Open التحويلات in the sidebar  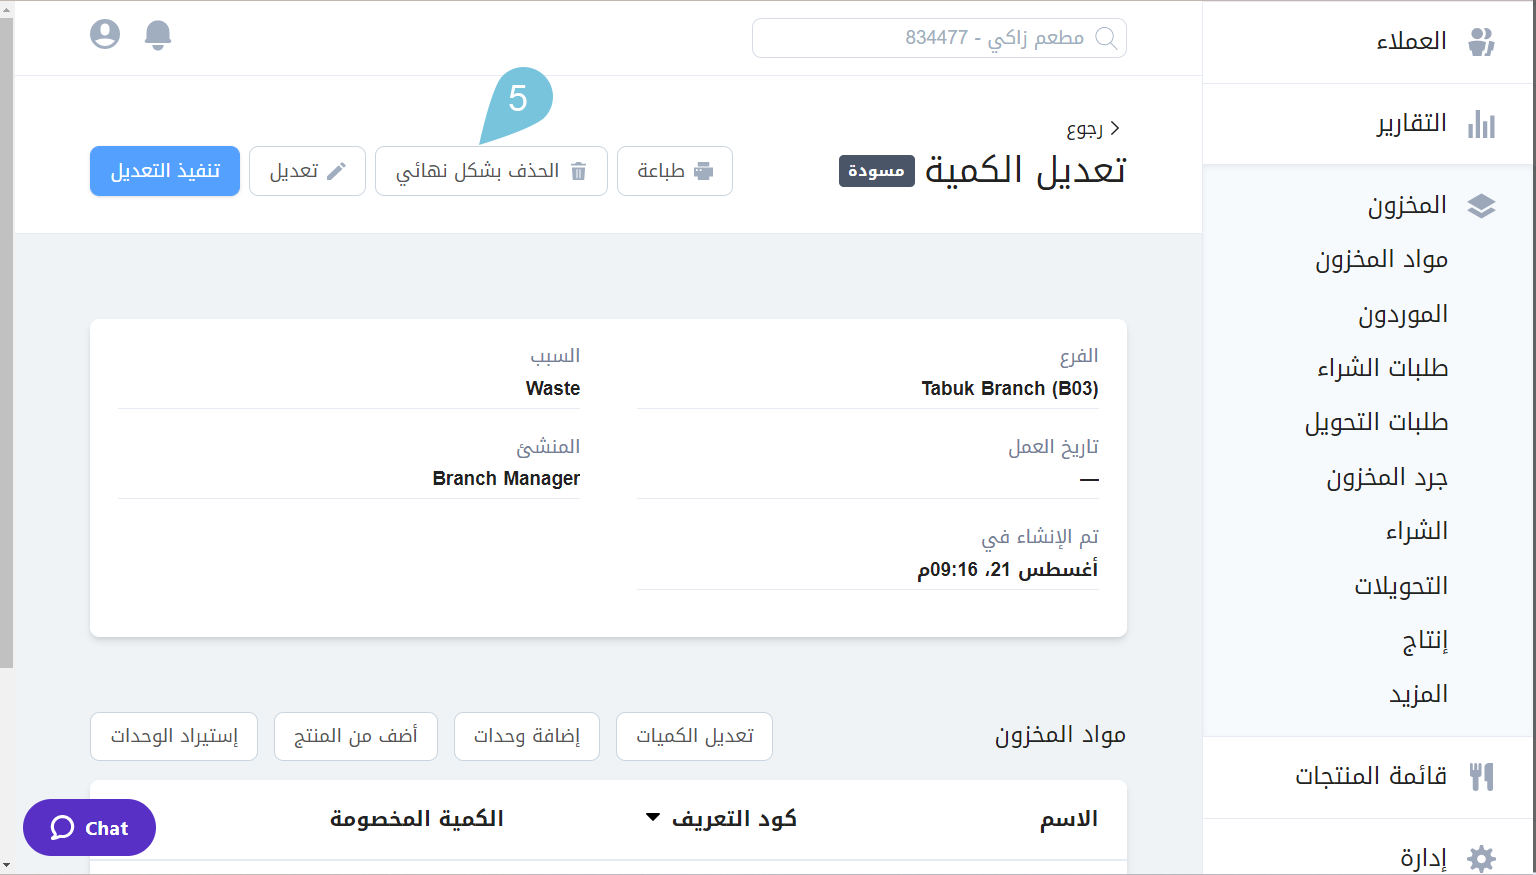[x=1401, y=586]
